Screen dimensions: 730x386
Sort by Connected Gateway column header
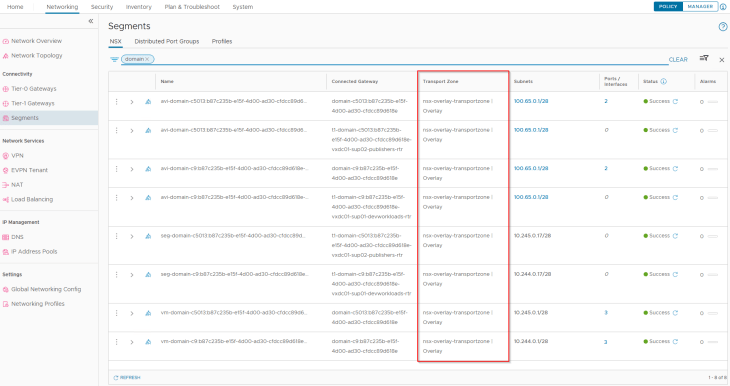click(x=355, y=81)
